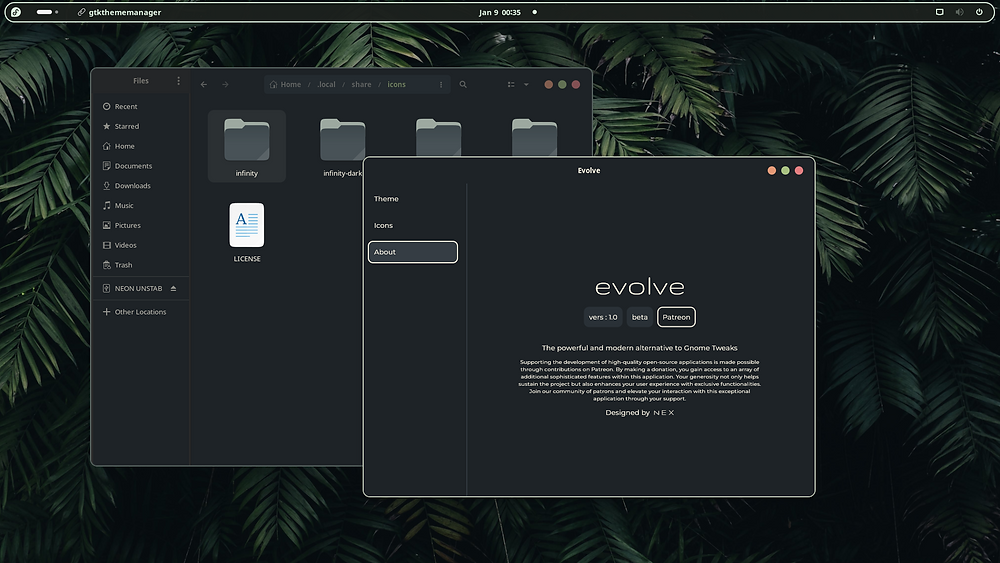Select the LICENSE file

pos(247,232)
